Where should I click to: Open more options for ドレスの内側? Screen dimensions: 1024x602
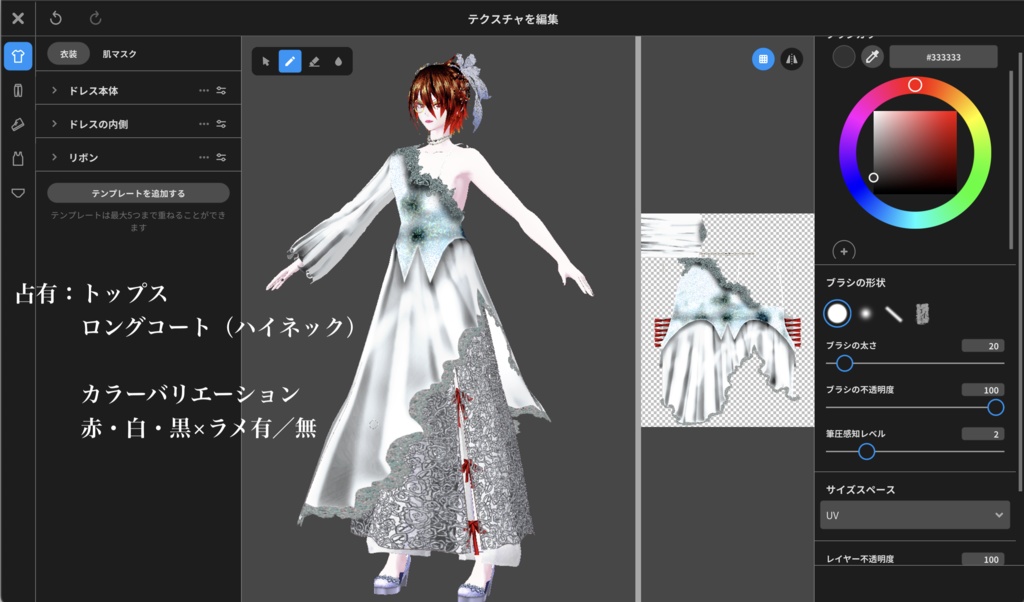[204, 123]
